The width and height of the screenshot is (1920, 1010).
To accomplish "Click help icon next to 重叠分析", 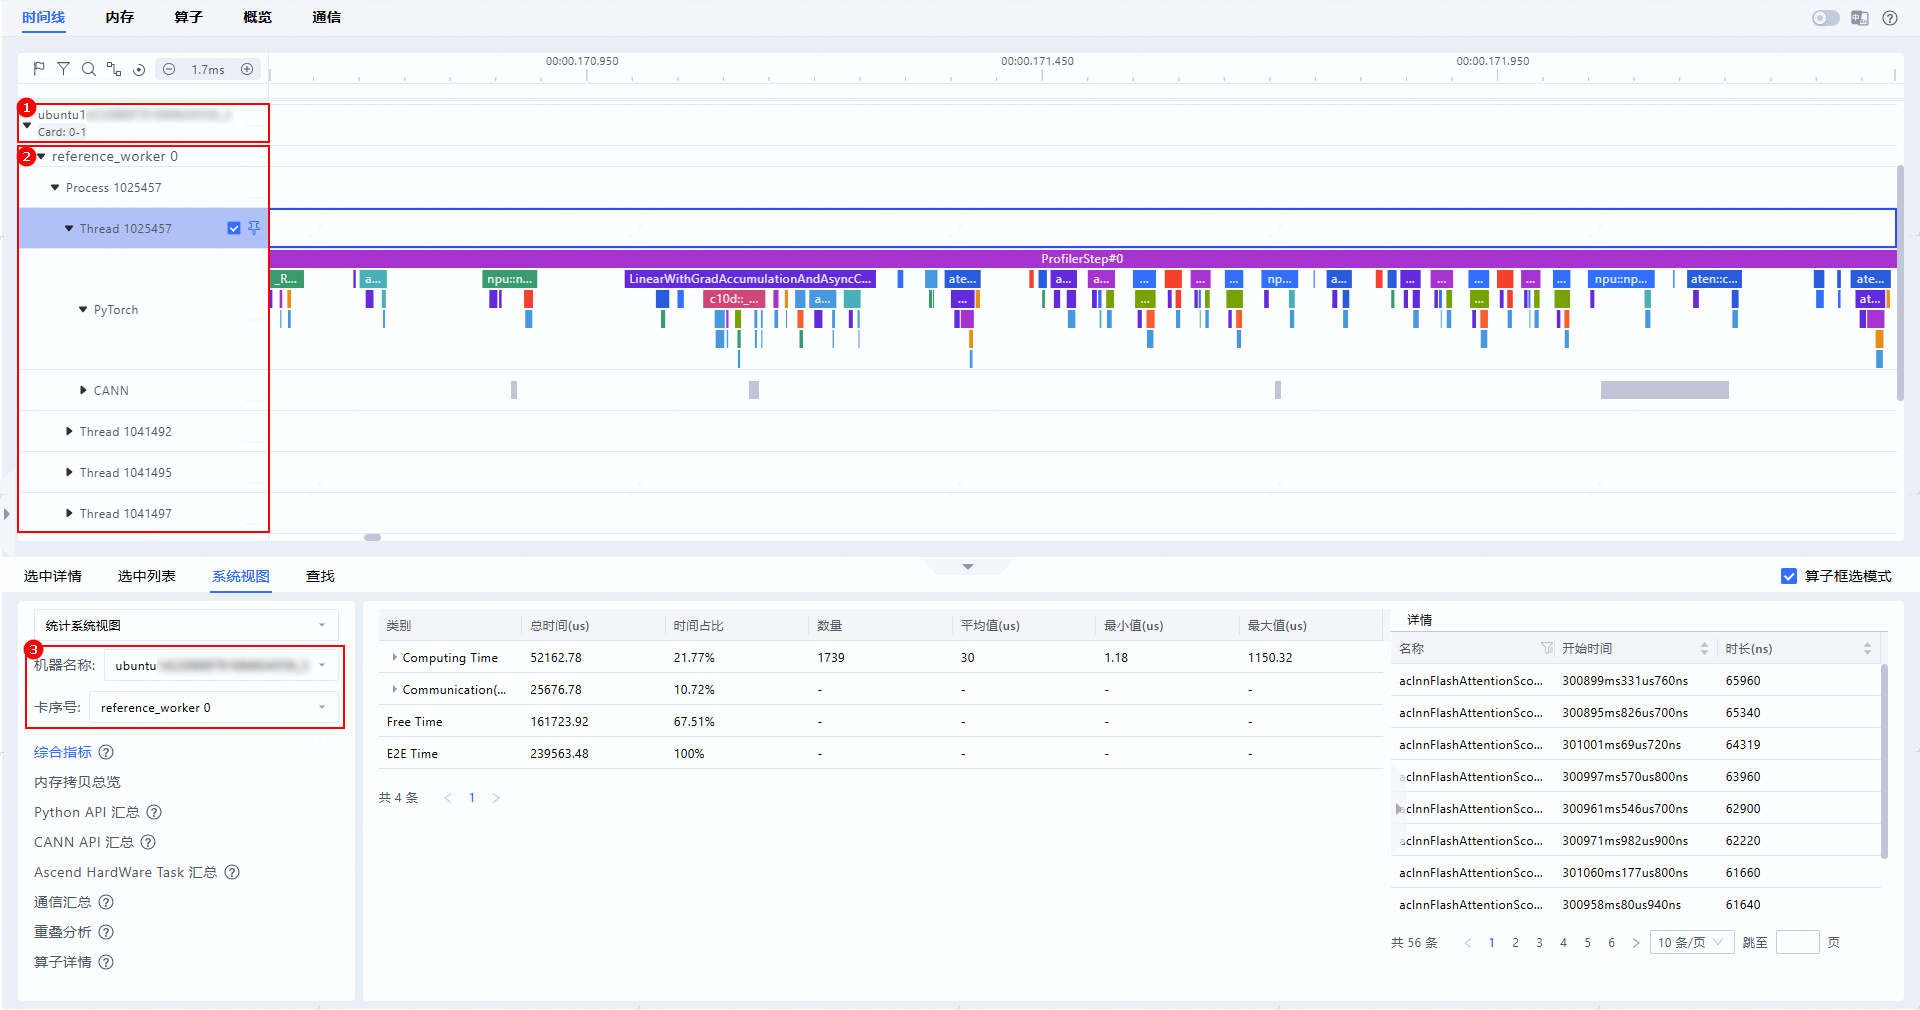I will tap(106, 932).
